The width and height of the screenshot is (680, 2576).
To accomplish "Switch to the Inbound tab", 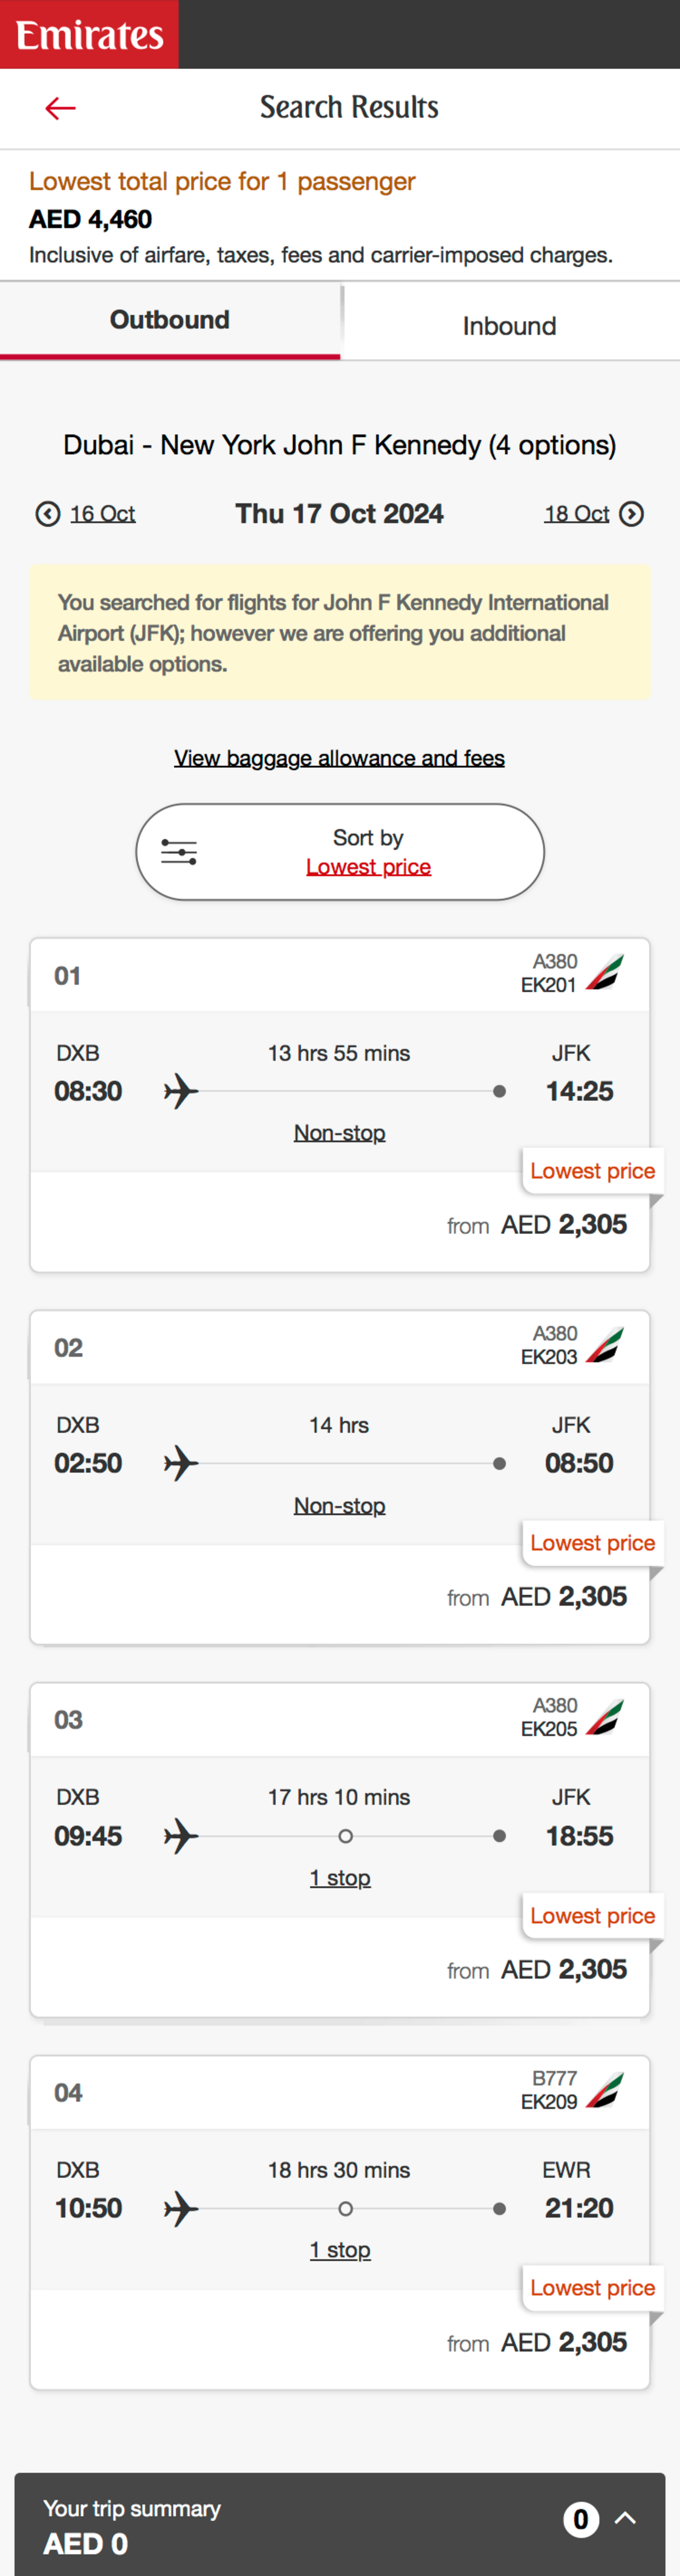I will 509,325.
